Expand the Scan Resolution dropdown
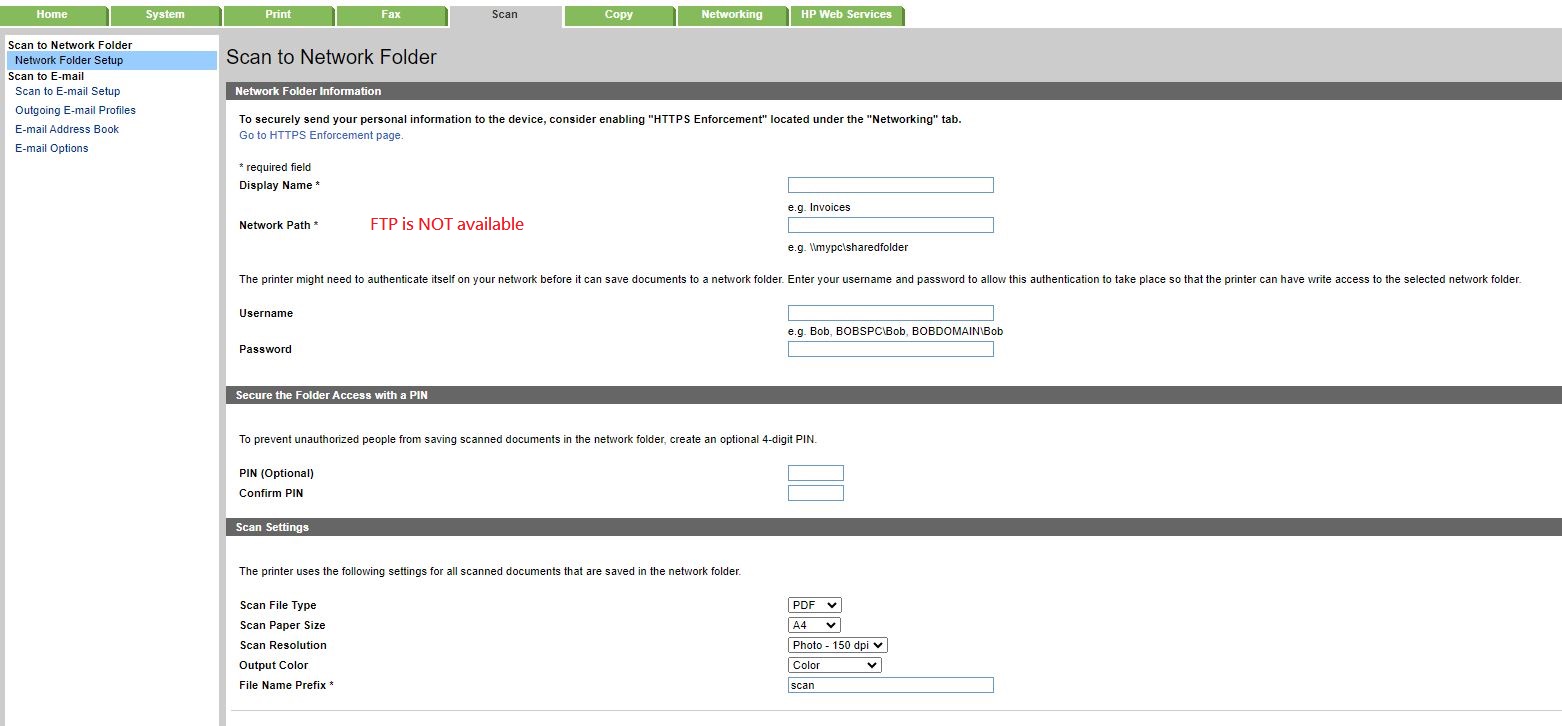1562x726 pixels. (838, 645)
